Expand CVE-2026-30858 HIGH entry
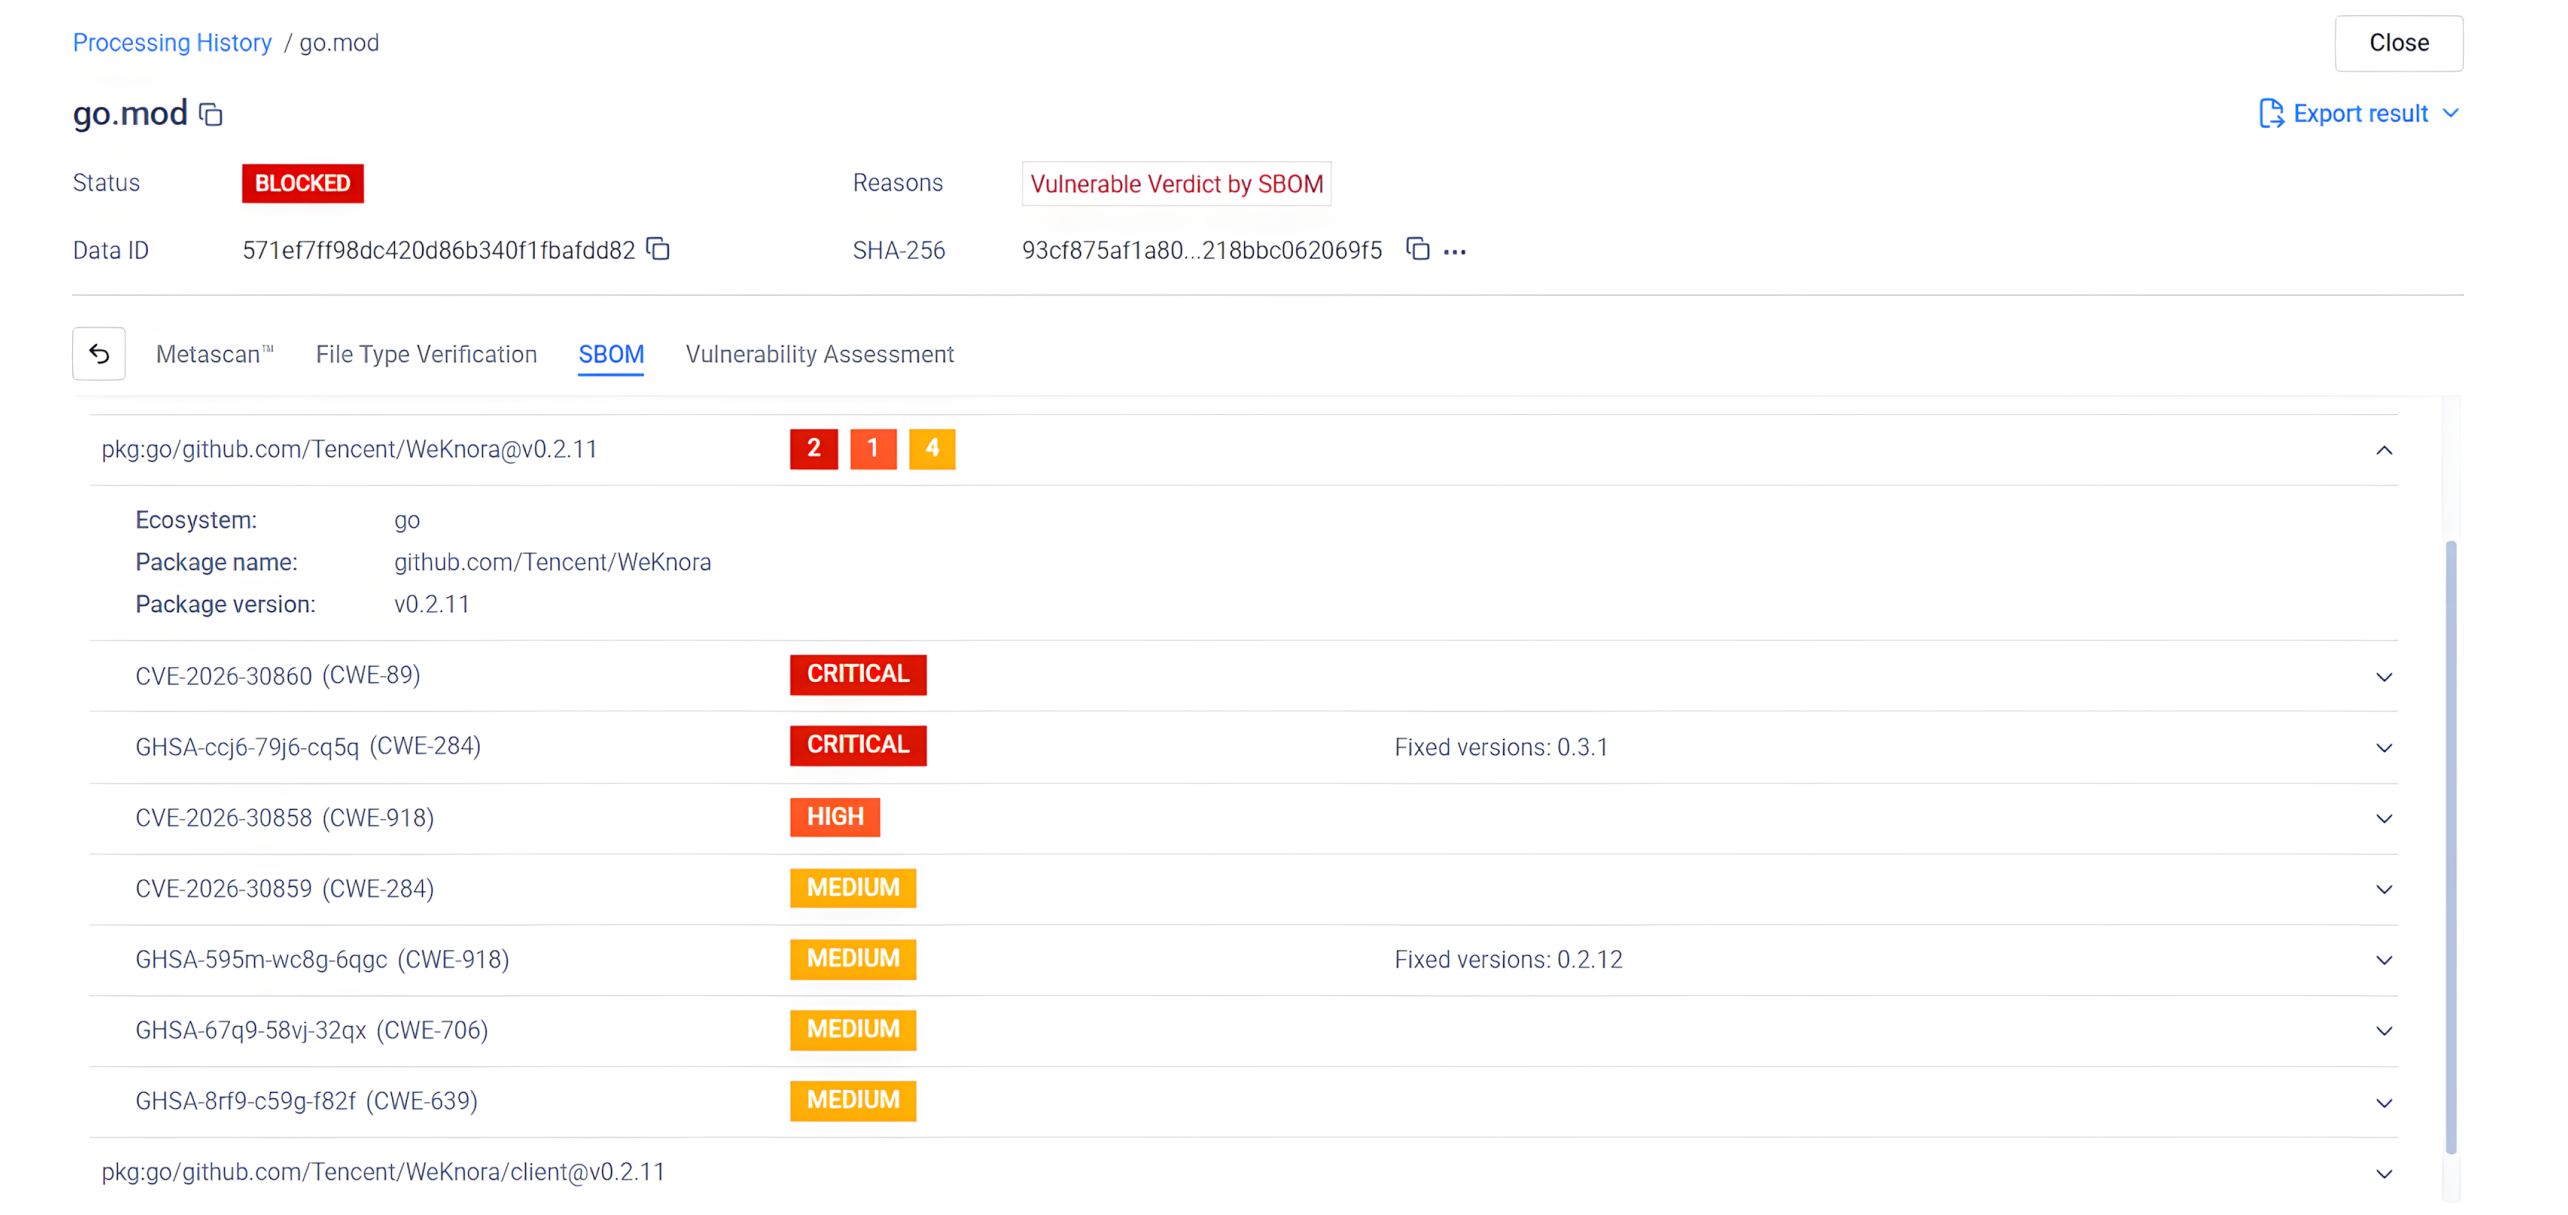 (2383, 819)
